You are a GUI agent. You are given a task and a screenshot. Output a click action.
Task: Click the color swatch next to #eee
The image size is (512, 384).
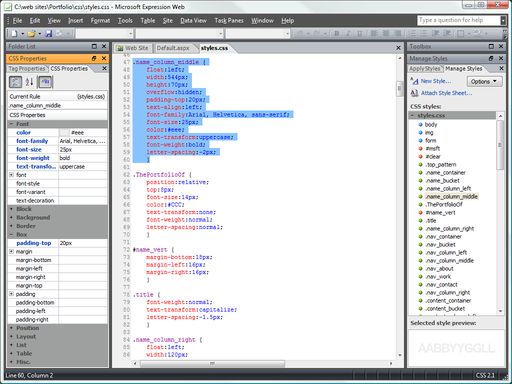[65, 132]
